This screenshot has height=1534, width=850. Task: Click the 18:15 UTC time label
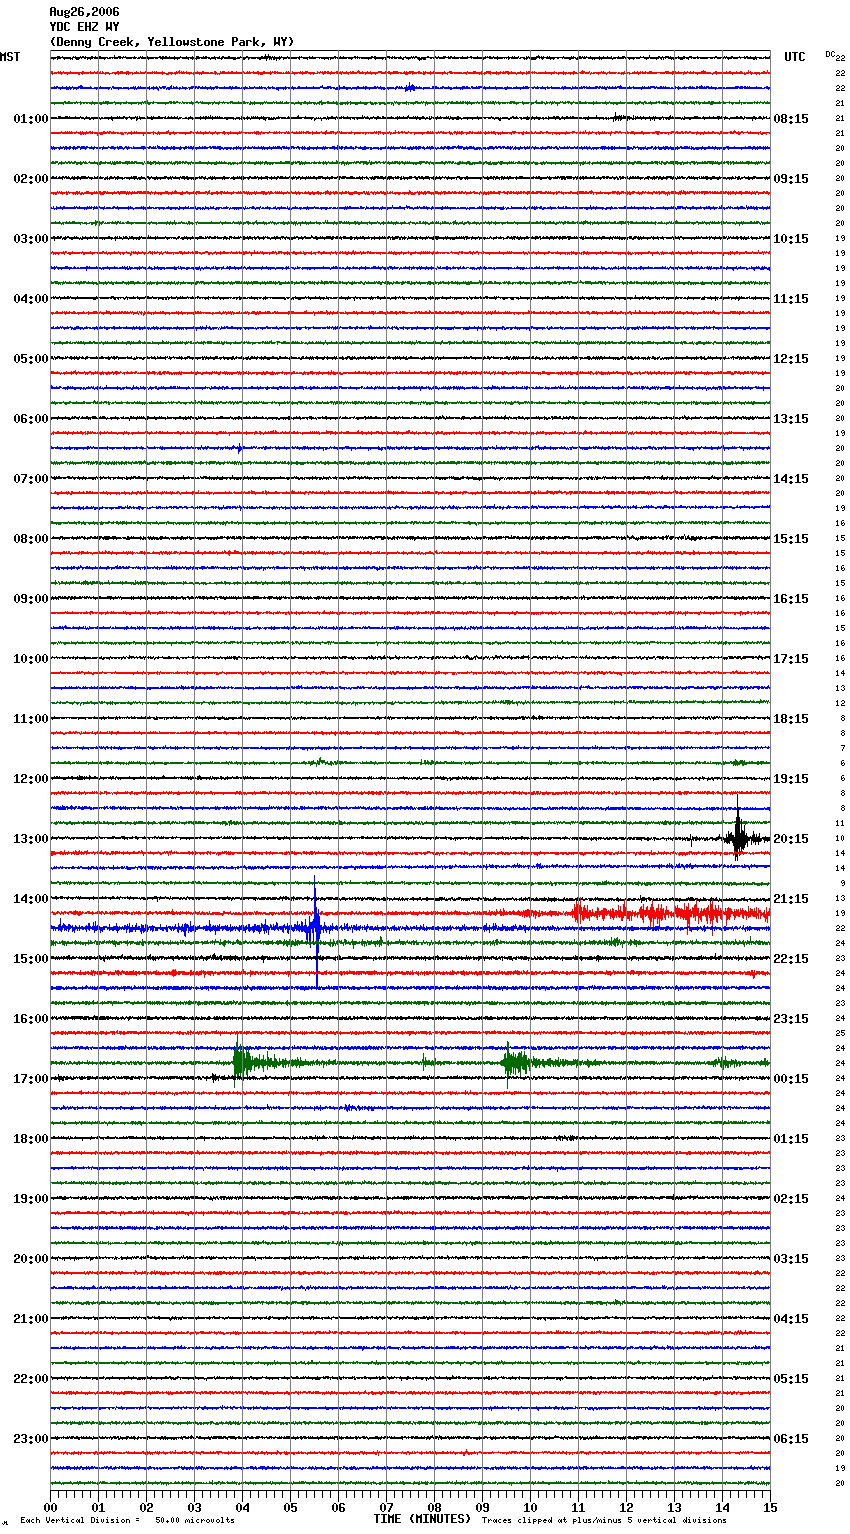[x=791, y=719]
